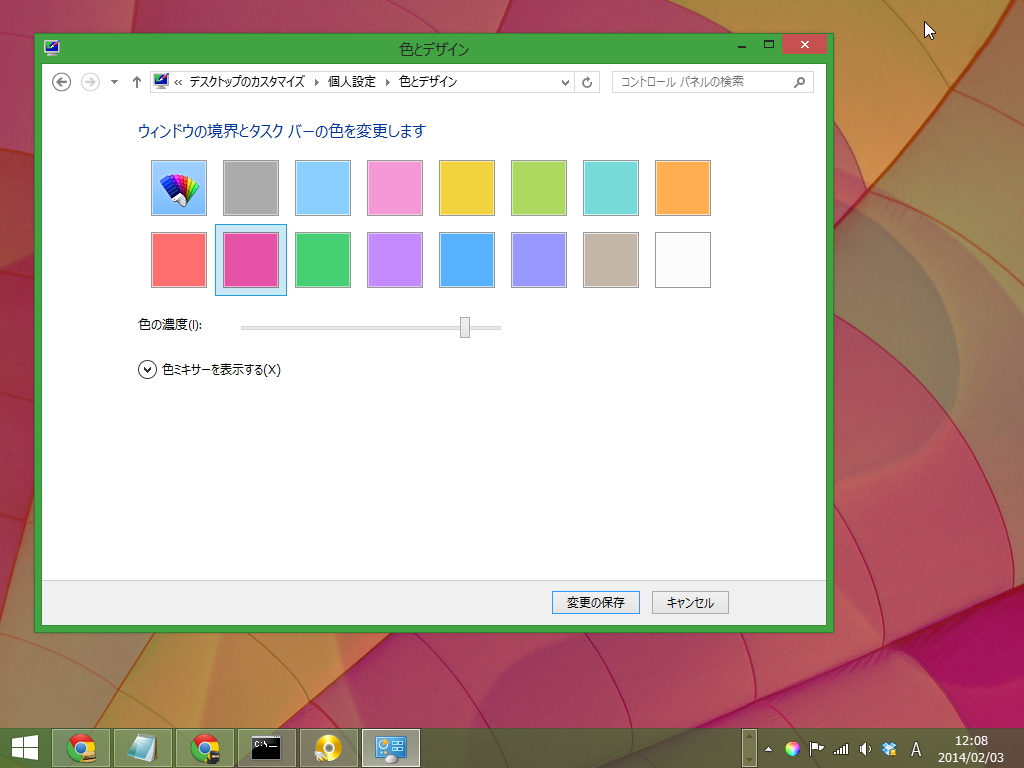Click the キャンセル button
This screenshot has height=768, width=1024.
[x=690, y=602]
